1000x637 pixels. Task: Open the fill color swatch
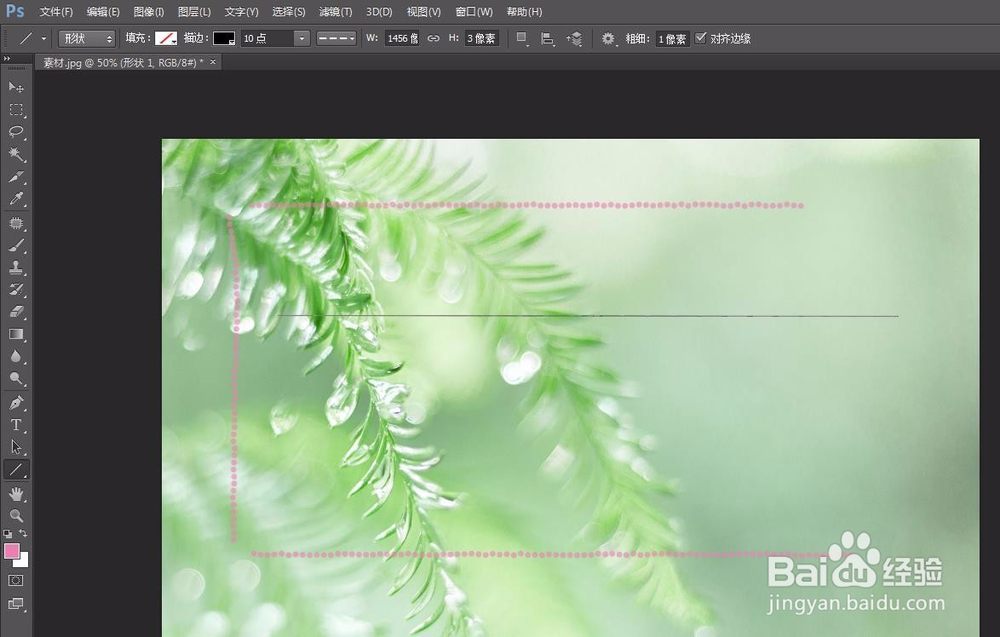pos(166,39)
